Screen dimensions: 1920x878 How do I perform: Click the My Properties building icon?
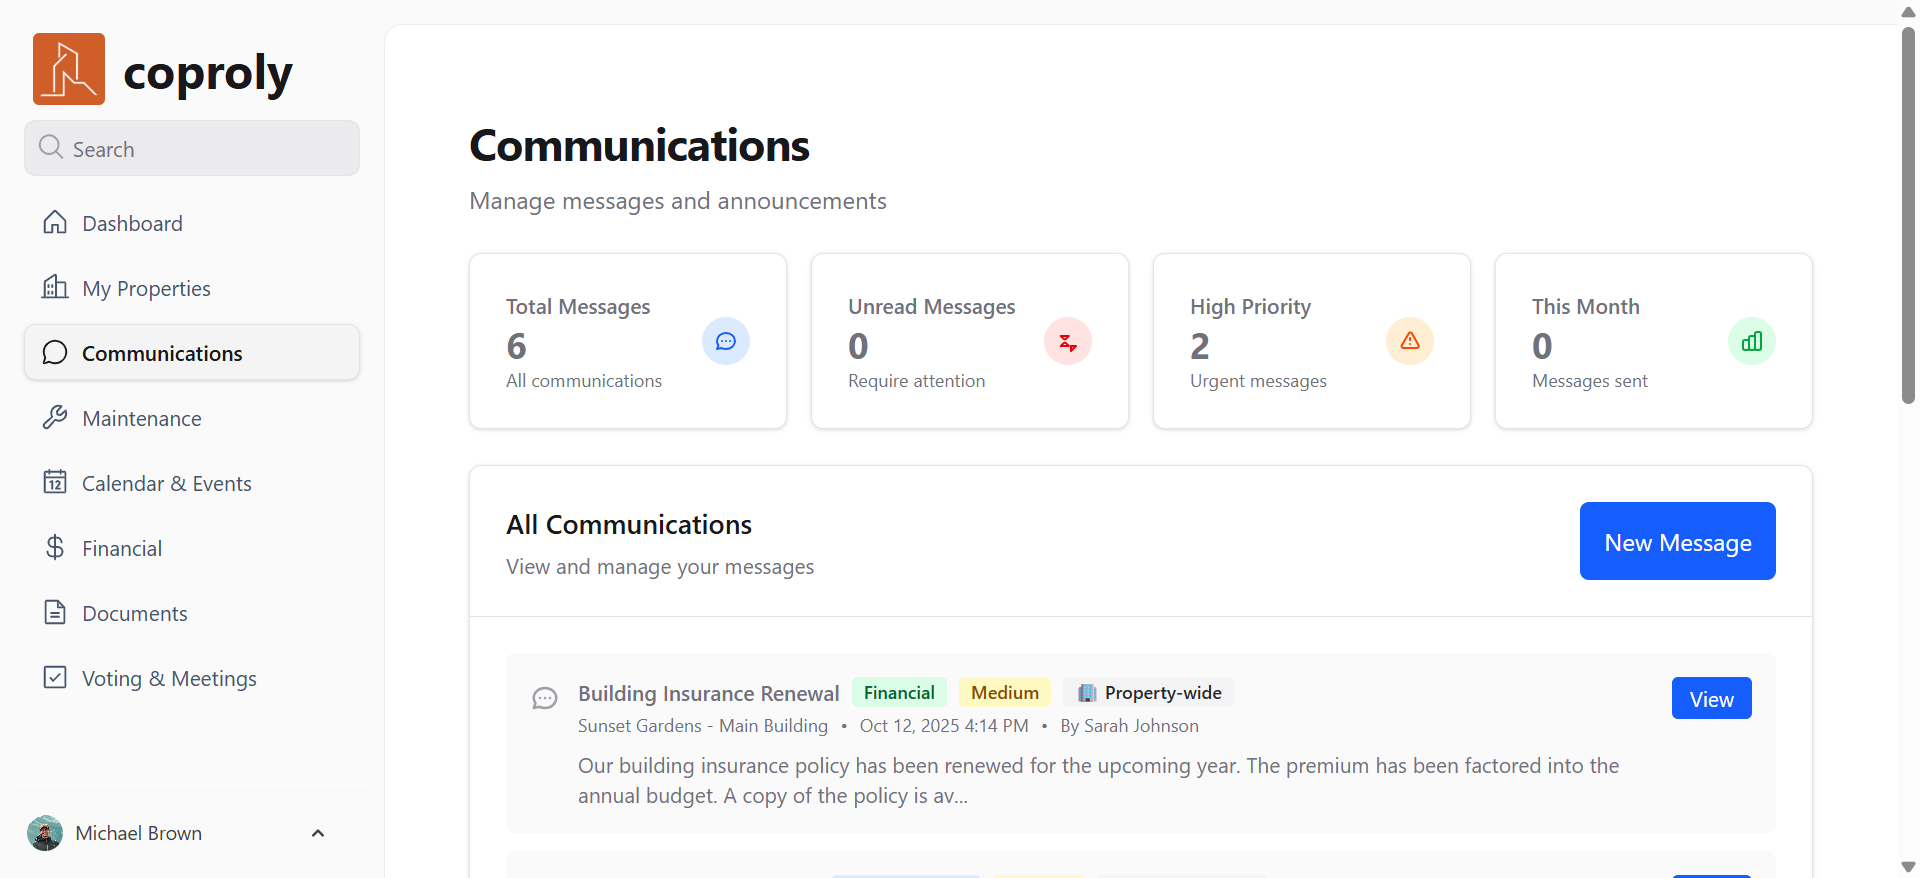pyautogui.click(x=55, y=287)
